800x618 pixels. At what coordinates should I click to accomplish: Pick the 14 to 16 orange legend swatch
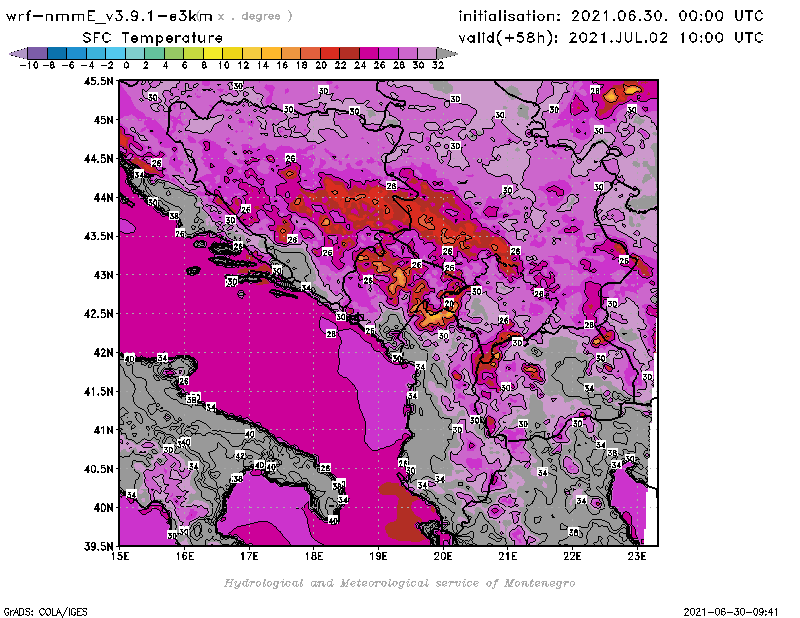pyautogui.click(x=271, y=53)
